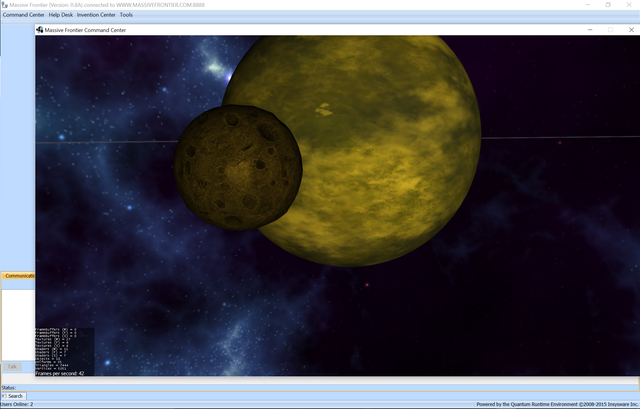The image size is (640, 409).
Task: Open the Invention Center menu
Action: pyautogui.click(x=96, y=15)
